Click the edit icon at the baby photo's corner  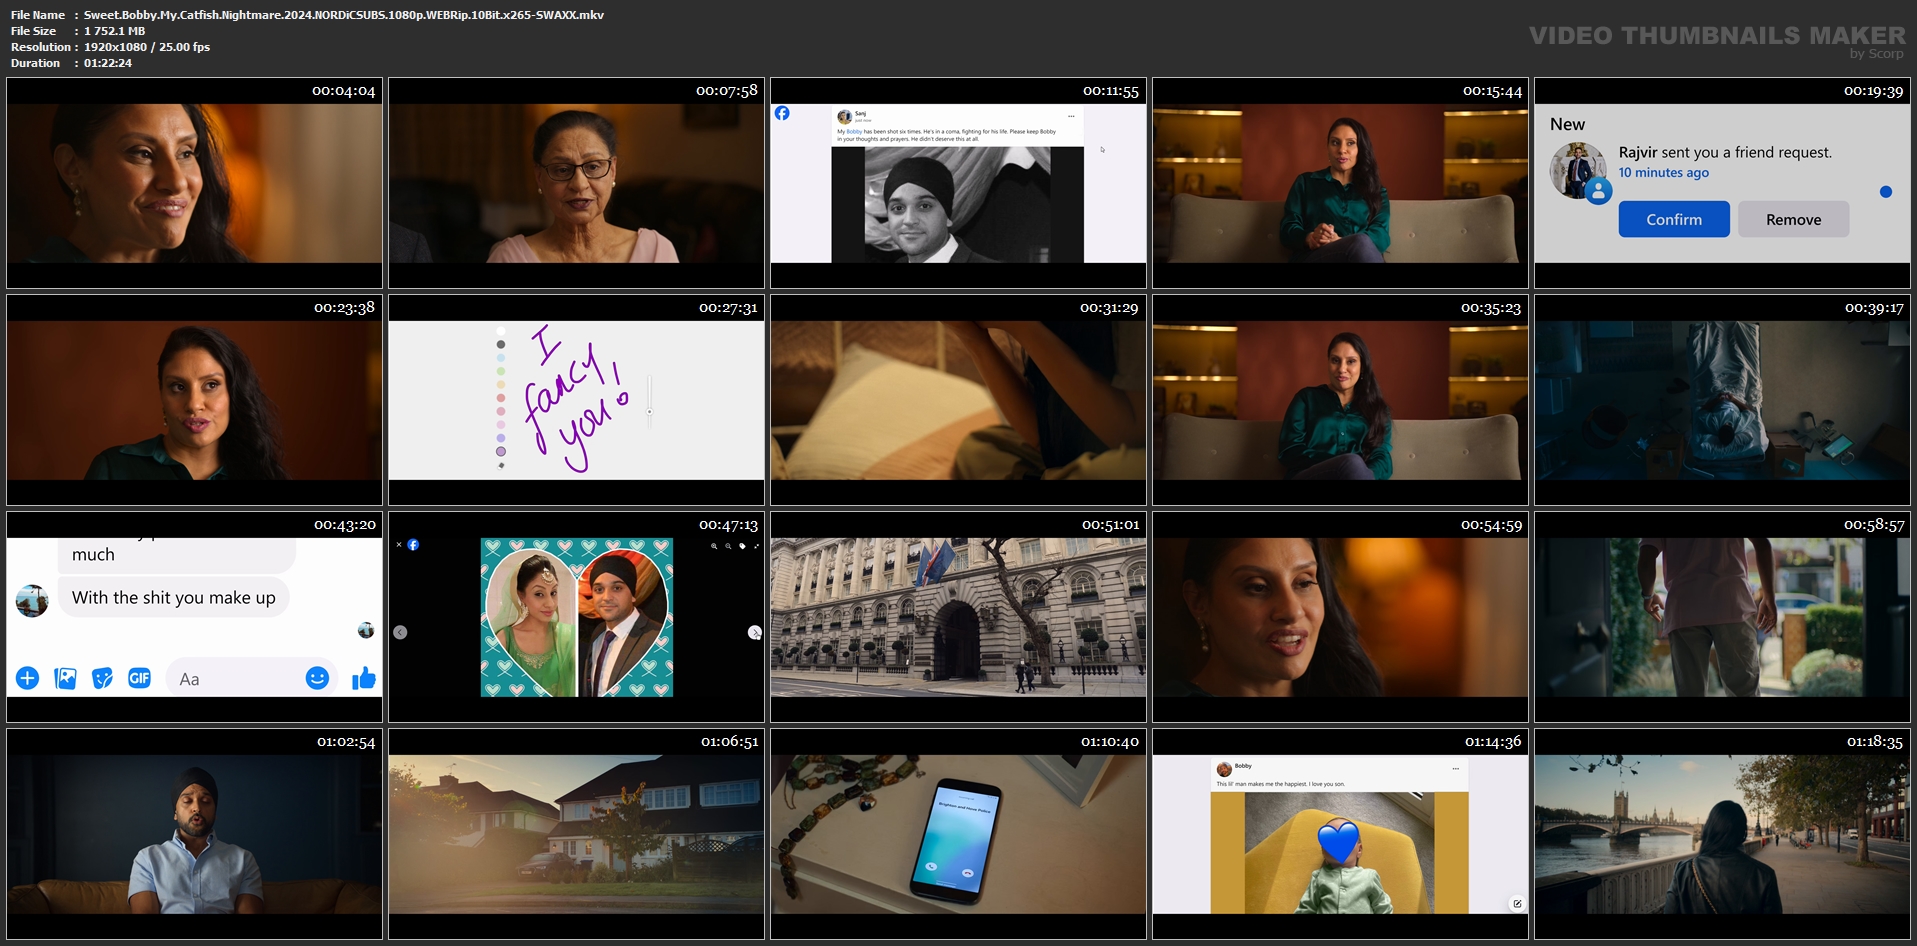coord(1517,903)
